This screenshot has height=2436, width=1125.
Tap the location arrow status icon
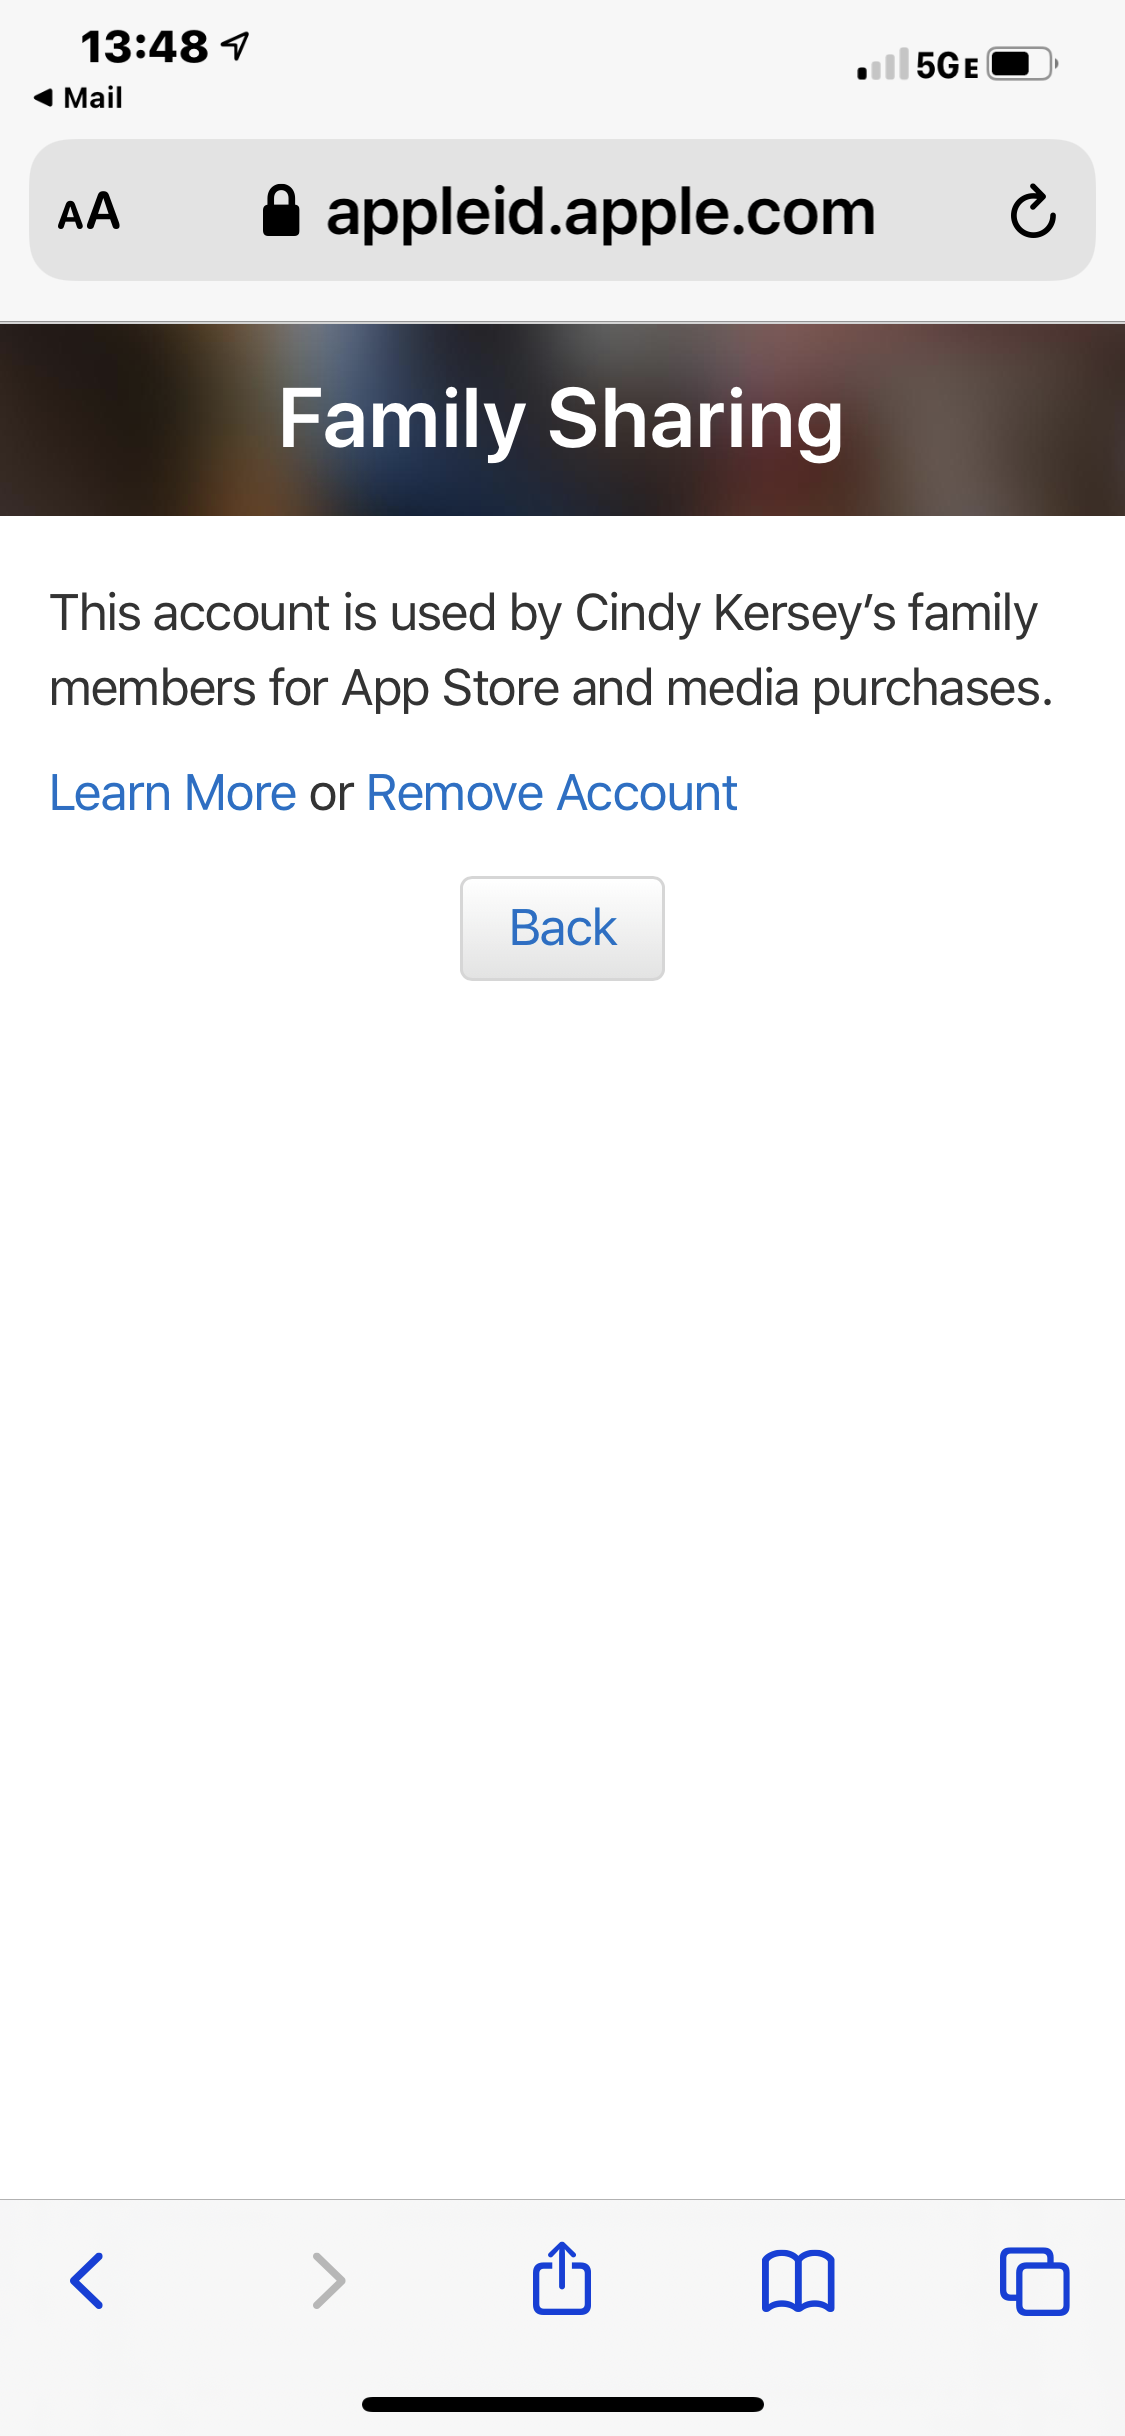coord(235,46)
